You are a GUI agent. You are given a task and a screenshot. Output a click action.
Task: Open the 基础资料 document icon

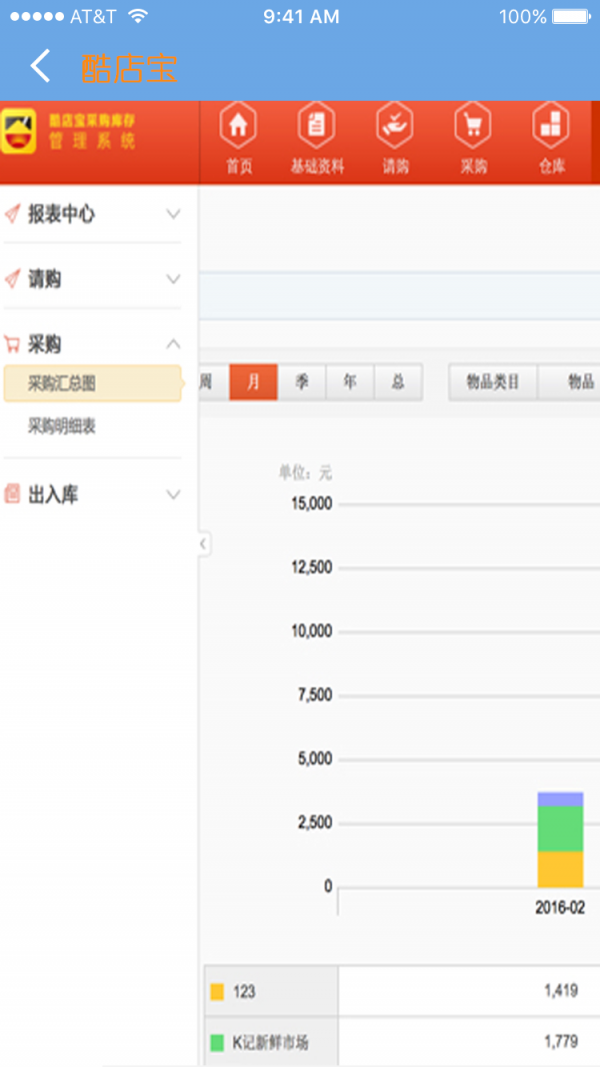point(316,127)
